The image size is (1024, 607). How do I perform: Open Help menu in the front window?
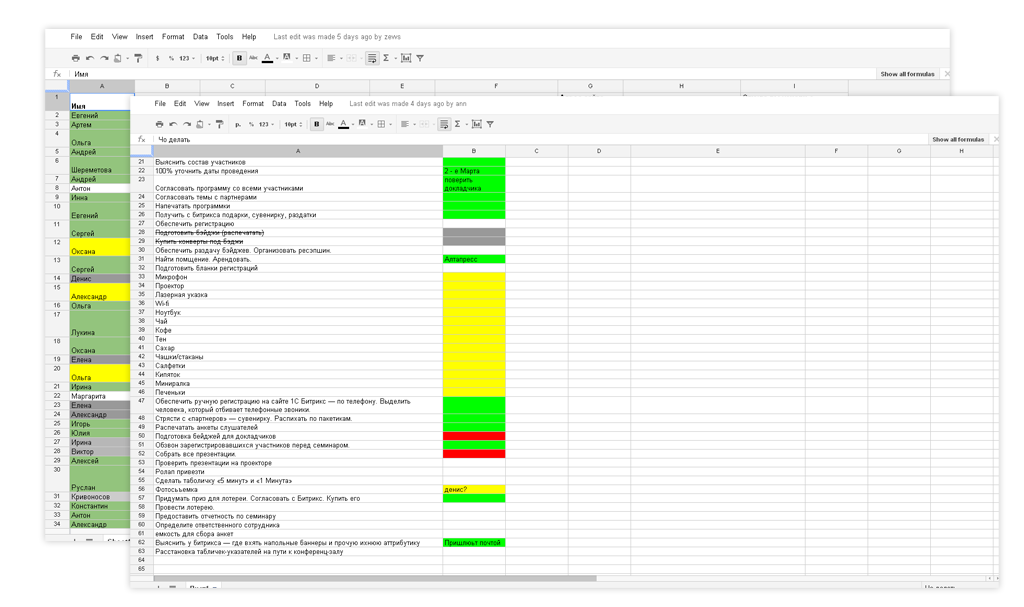[x=326, y=103]
